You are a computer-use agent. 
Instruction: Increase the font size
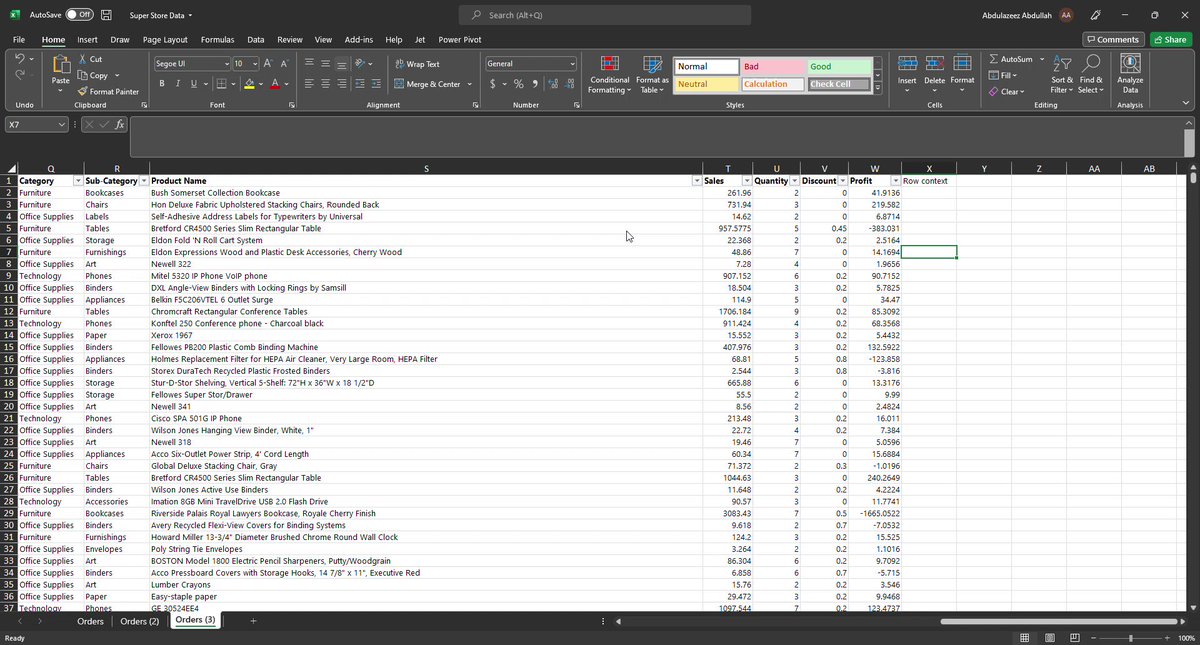(268, 64)
